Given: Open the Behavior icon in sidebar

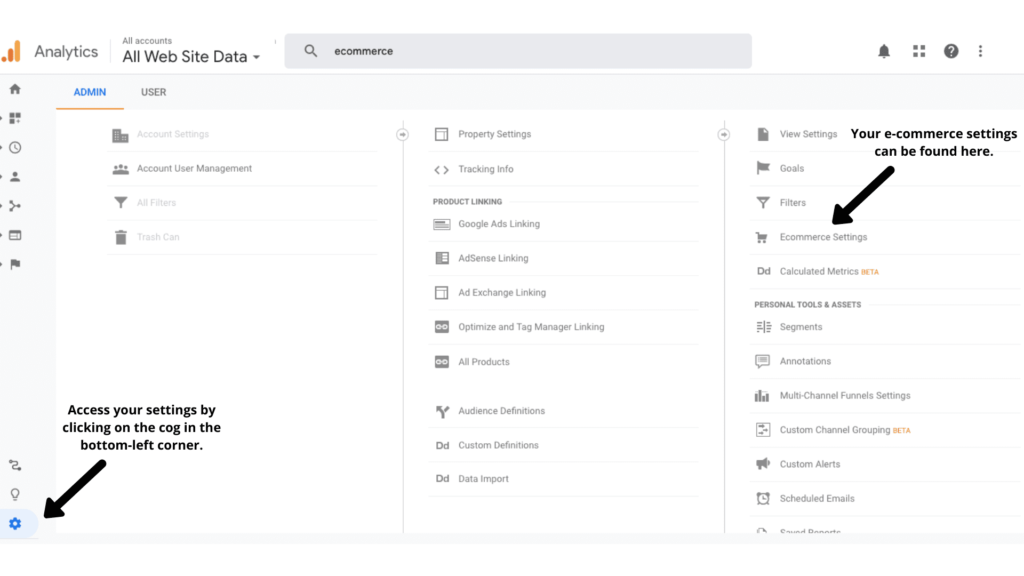Looking at the screenshot, I should click(15, 235).
